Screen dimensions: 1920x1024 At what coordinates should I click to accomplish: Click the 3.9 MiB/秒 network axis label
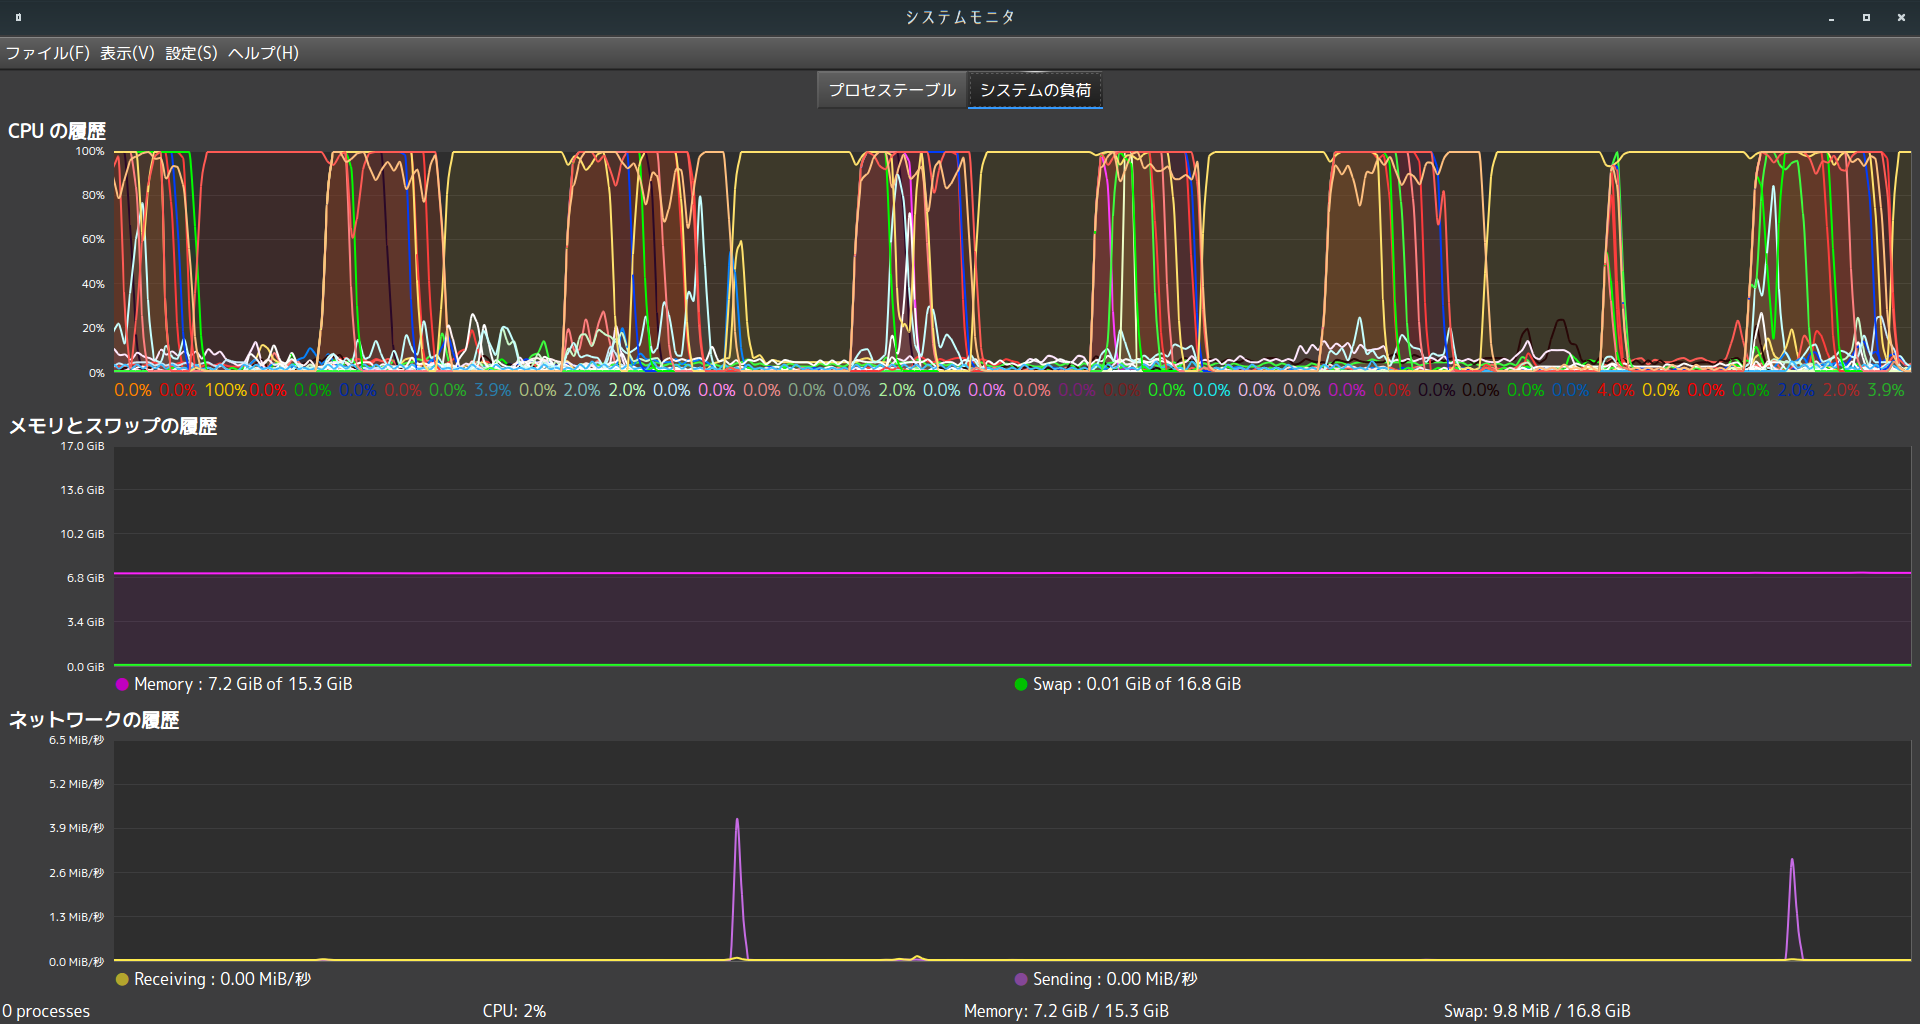point(76,828)
